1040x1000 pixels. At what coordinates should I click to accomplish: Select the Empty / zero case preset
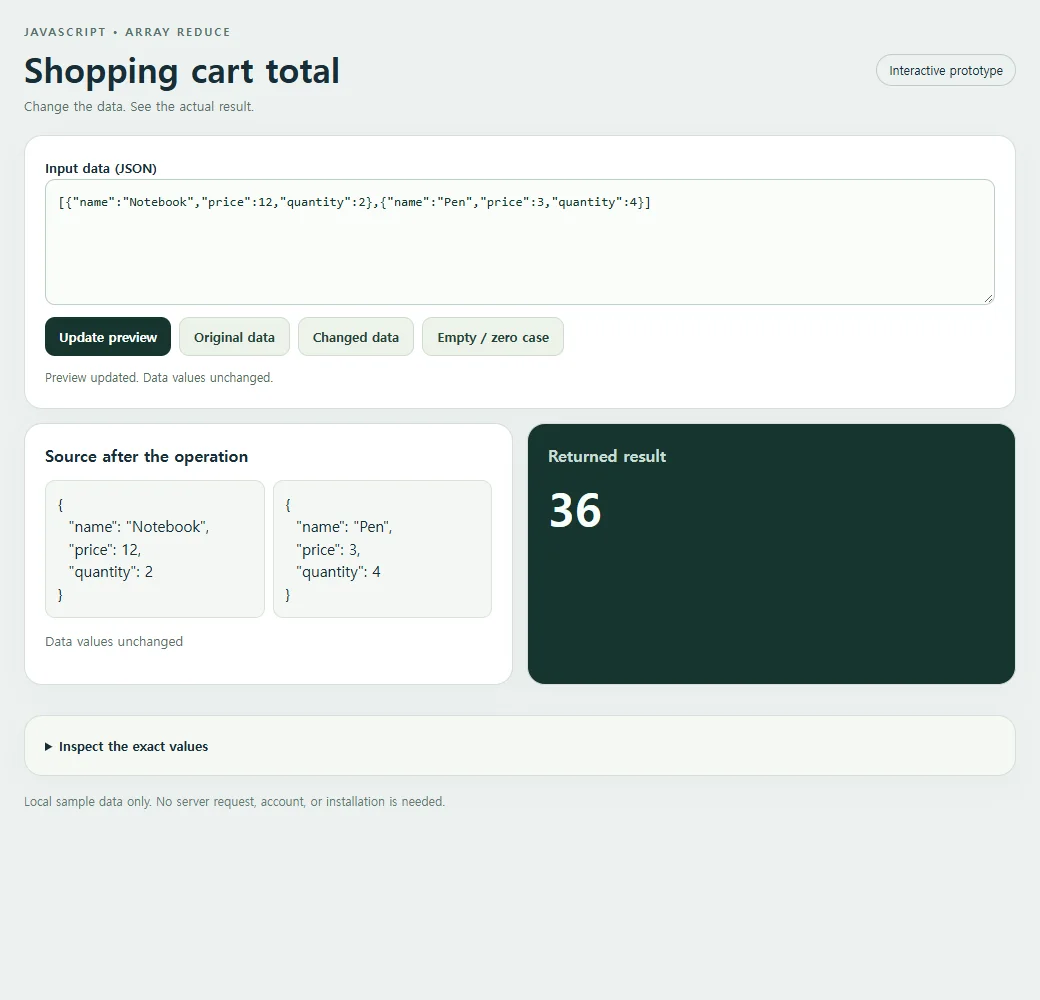tap(493, 337)
